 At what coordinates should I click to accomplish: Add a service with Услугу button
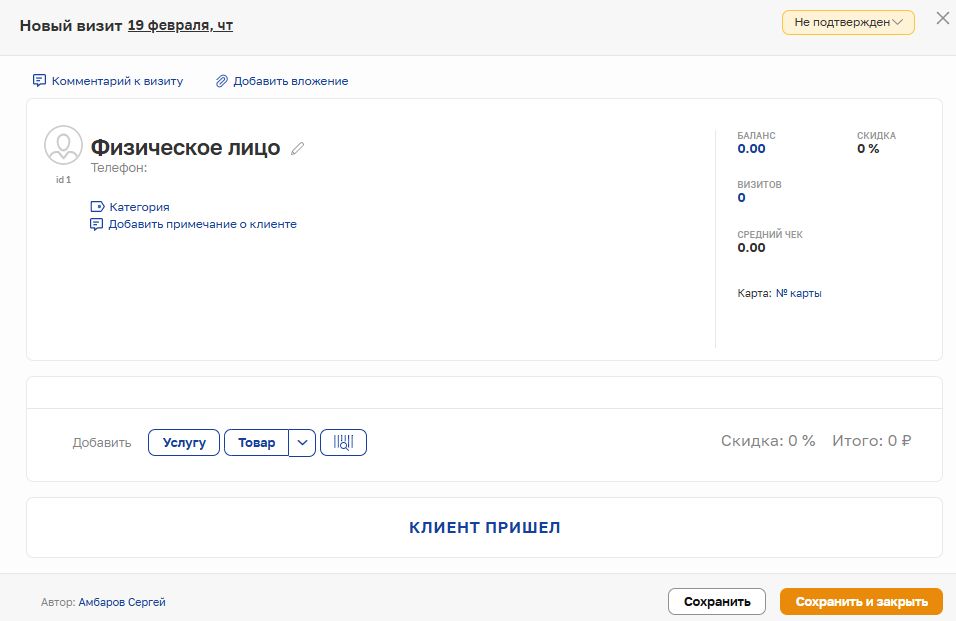point(184,442)
